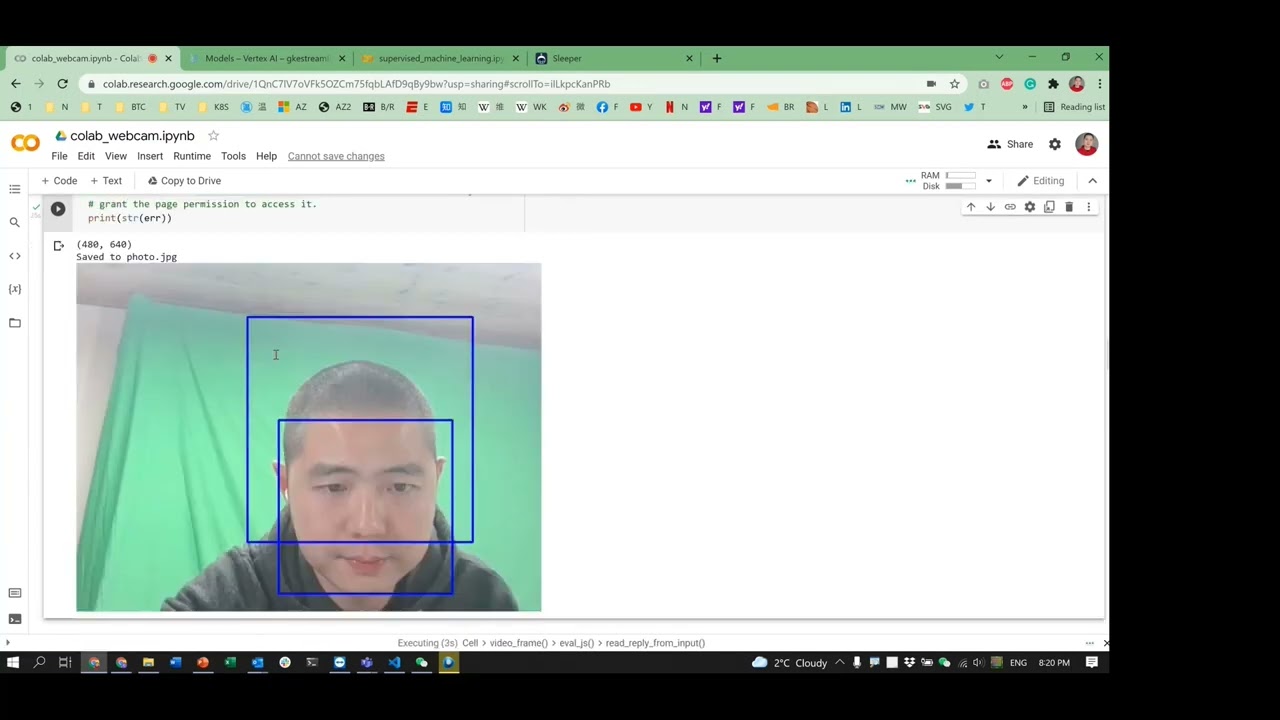Open the terminal icon at bottom left
Viewport: 1280px width, 720px height.
(x=15, y=619)
